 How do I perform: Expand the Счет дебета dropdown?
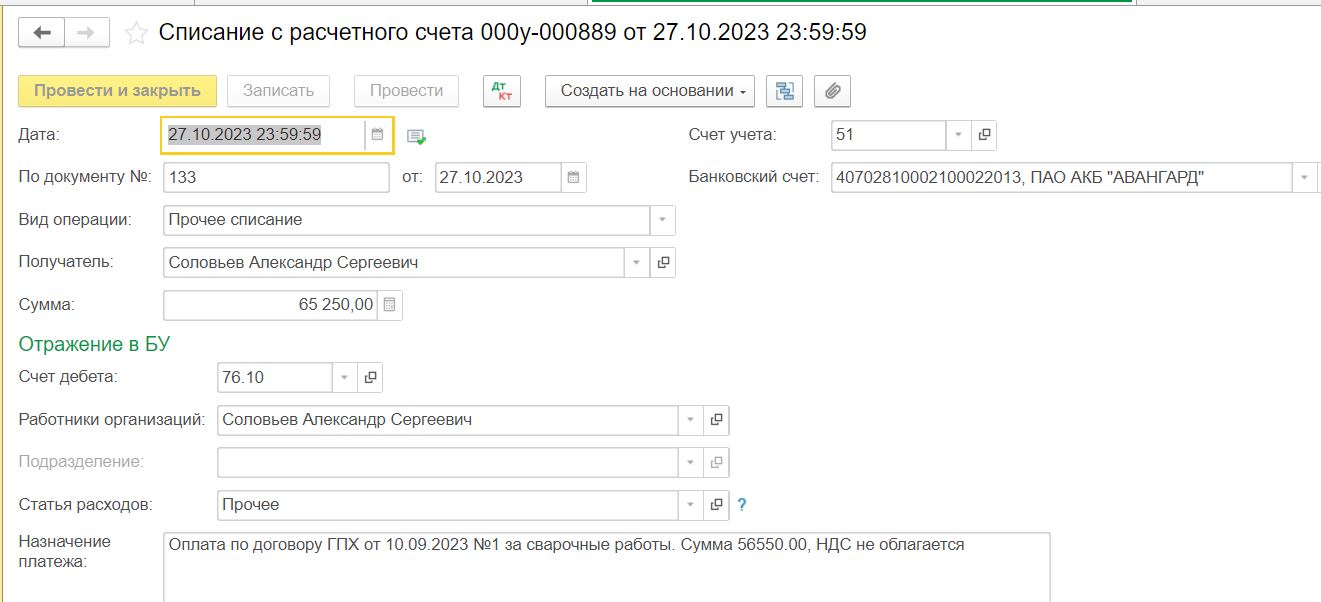pyautogui.click(x=344, y=378)
